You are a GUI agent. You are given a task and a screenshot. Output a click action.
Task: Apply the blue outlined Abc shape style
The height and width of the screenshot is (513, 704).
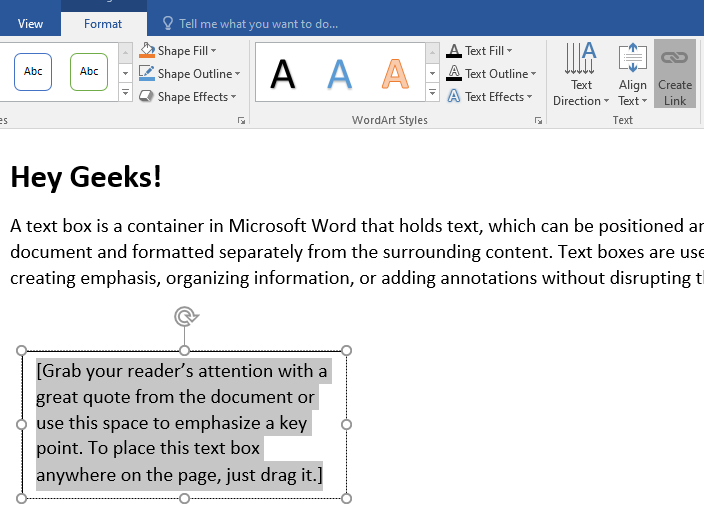click(33, 71)
